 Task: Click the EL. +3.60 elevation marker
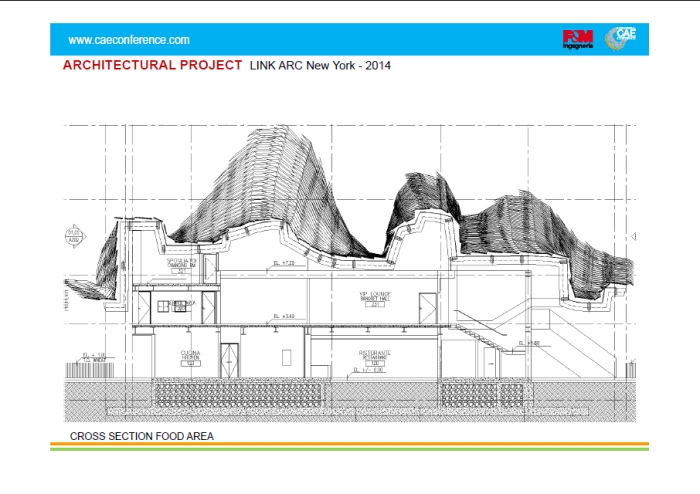coord(284,318)
